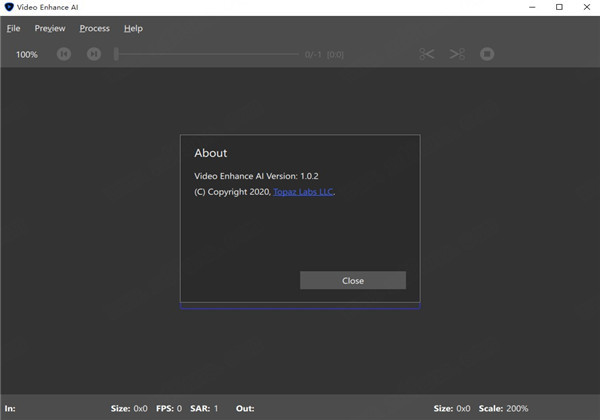Close the About dialog
Screen dimensions: 600x420
click(x=353, y=280)
